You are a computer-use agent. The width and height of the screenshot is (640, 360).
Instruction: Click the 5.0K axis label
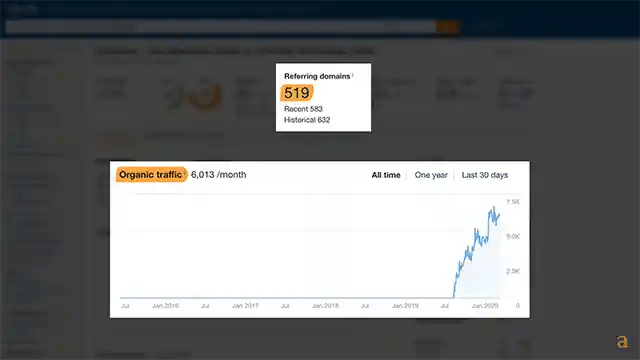(x=513, y=236)
